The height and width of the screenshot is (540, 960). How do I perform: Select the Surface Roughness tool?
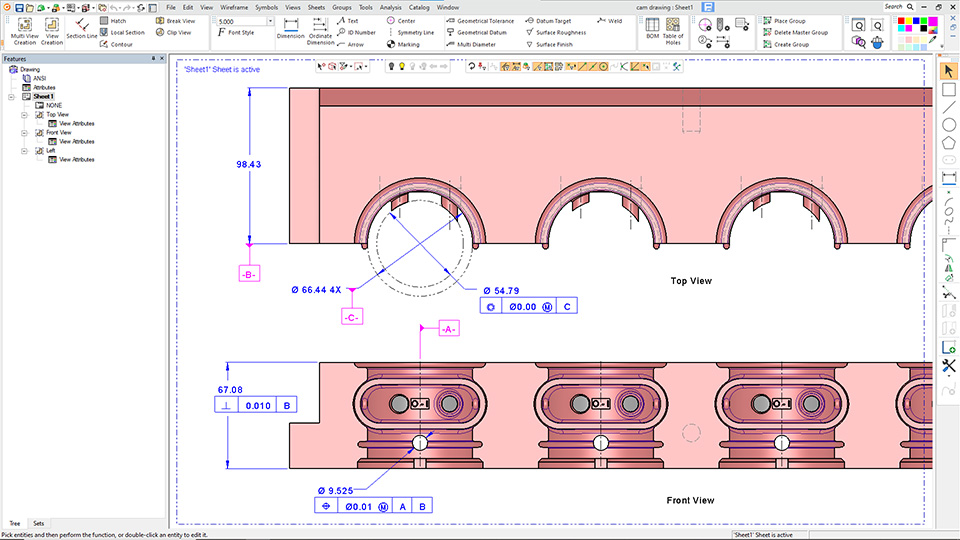pyautogui.click(x=556, y=32)
